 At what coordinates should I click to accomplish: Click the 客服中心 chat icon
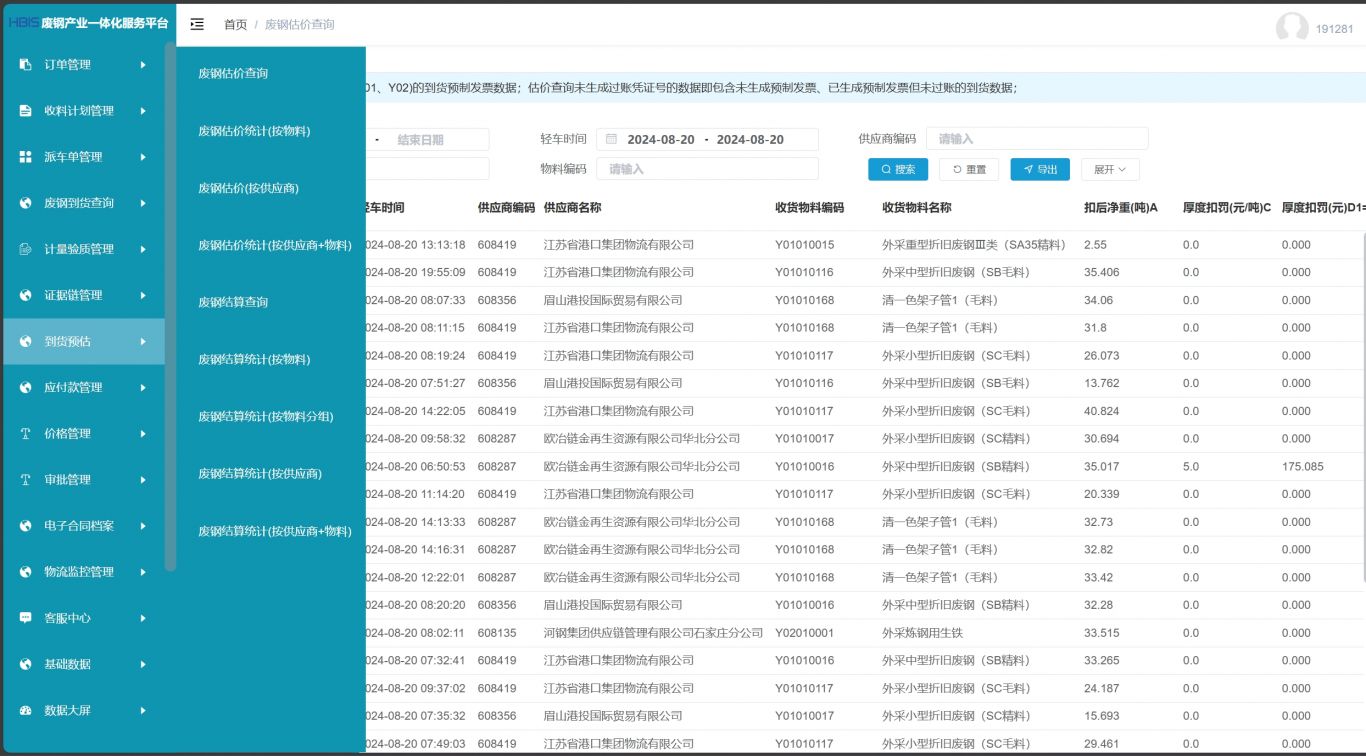click(26, 618)
